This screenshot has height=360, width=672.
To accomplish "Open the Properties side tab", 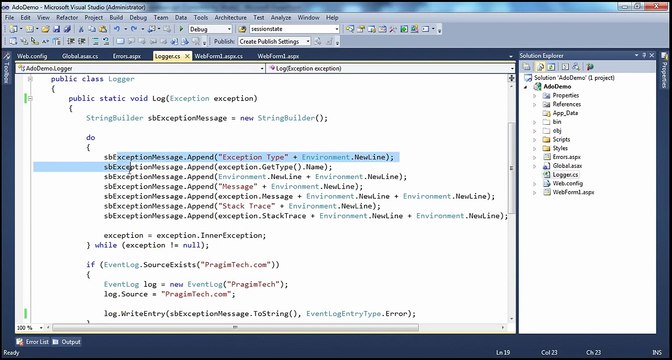I will pos(665,70).
